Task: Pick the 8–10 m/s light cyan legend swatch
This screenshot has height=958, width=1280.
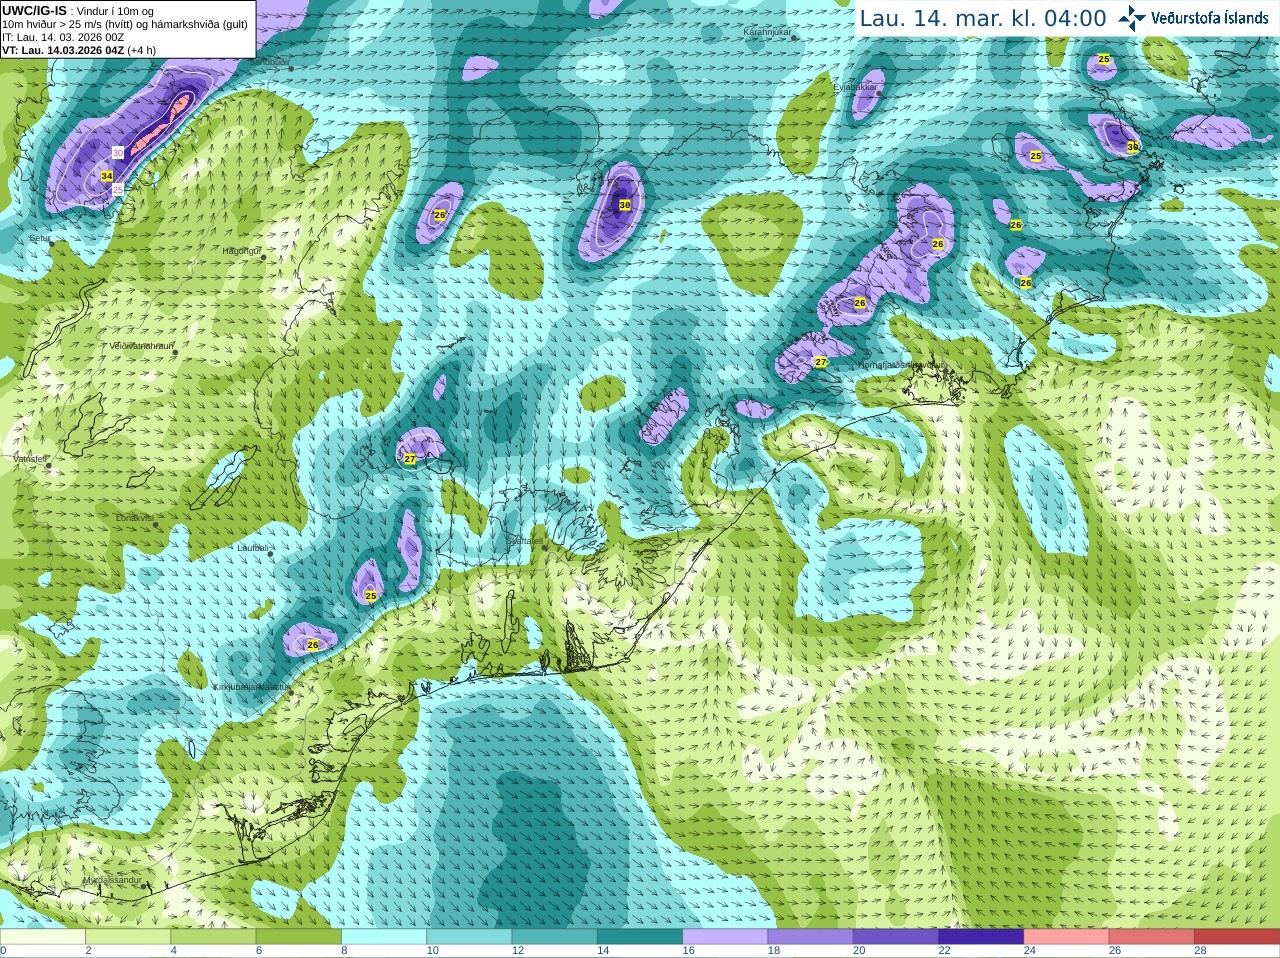Action: [x=384, y=937]
